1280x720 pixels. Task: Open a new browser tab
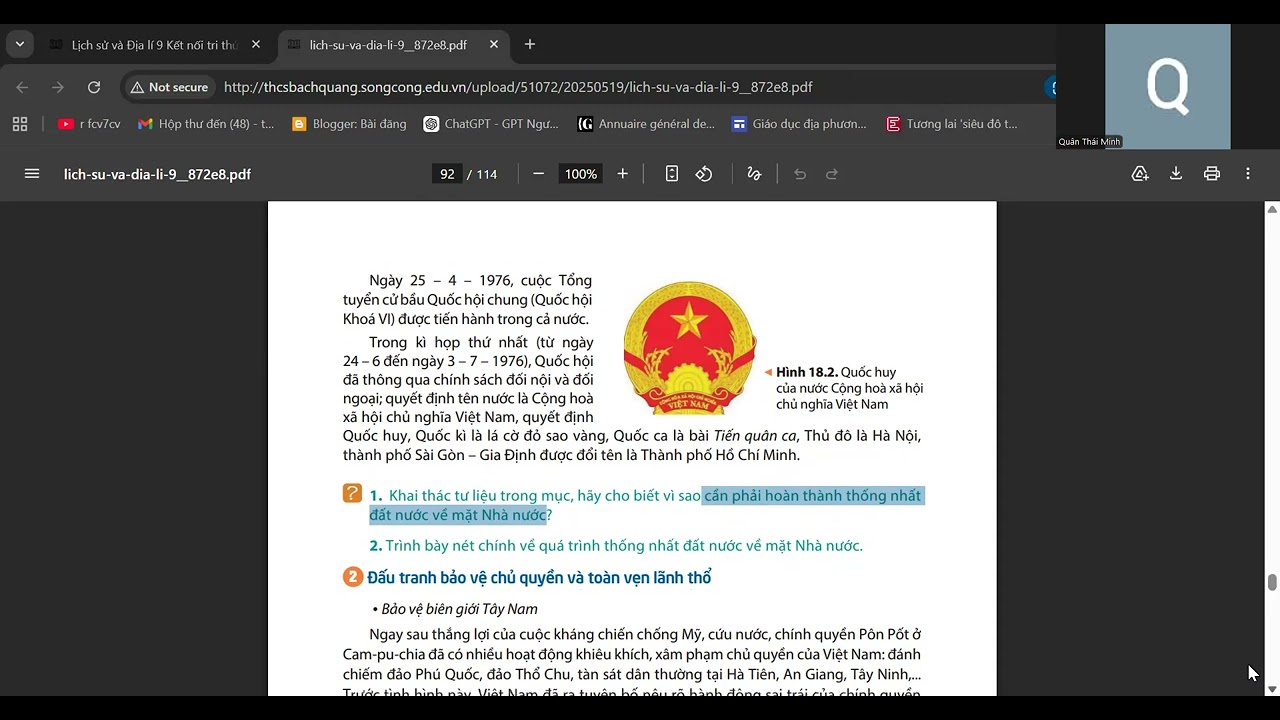tap(530, 44)
